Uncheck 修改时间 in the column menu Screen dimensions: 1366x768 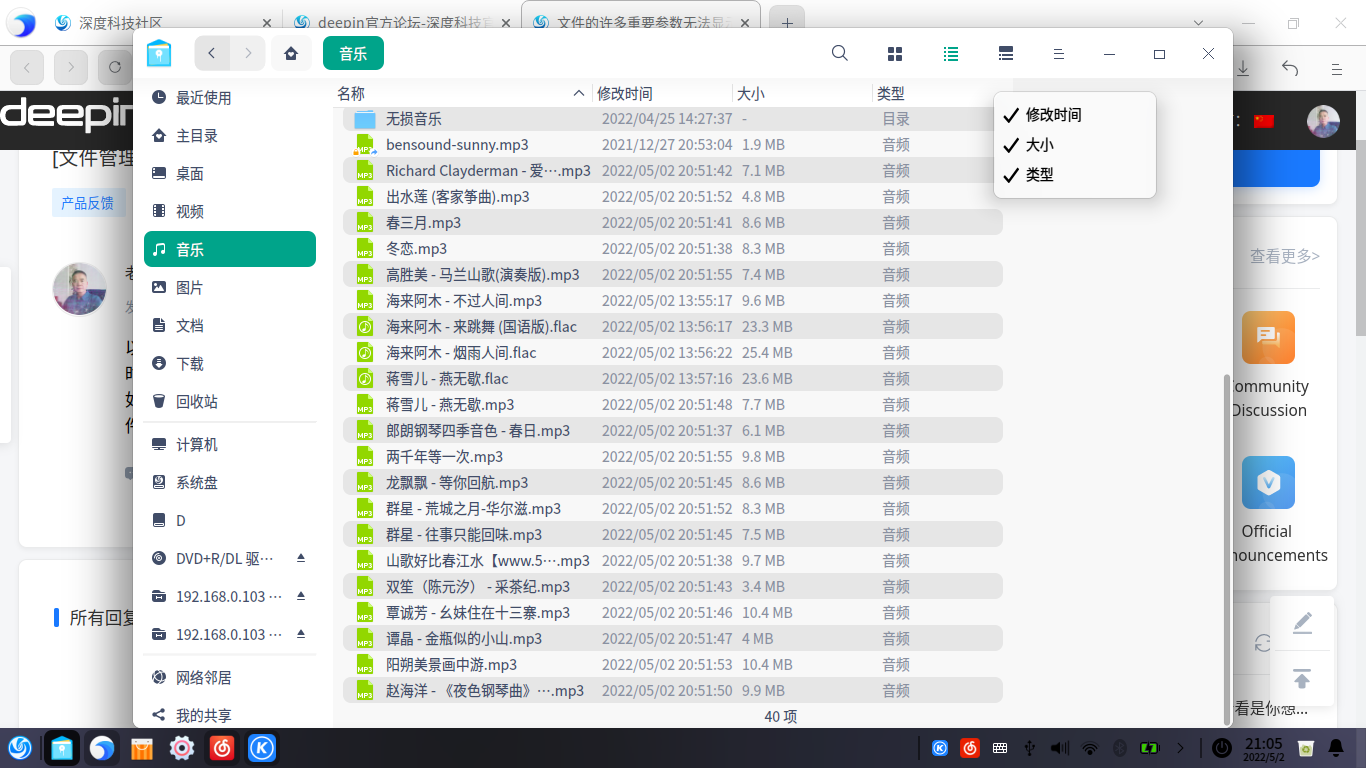coord(1051,114)
